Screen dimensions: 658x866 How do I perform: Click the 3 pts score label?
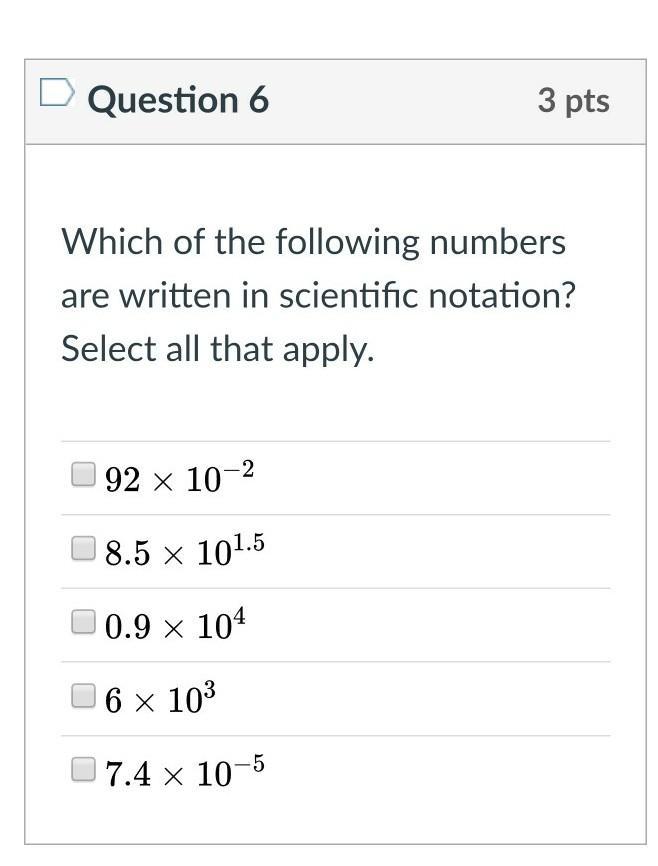tap(573, 100)
